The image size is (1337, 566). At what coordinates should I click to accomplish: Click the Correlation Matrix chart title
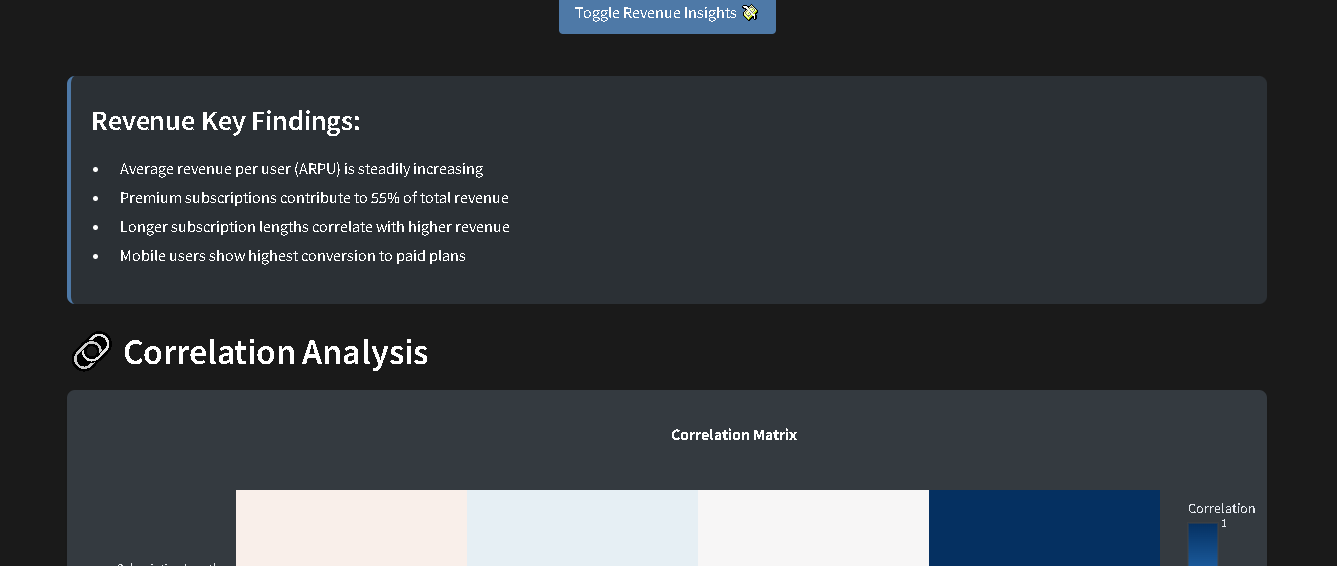(x=734, y=435)
